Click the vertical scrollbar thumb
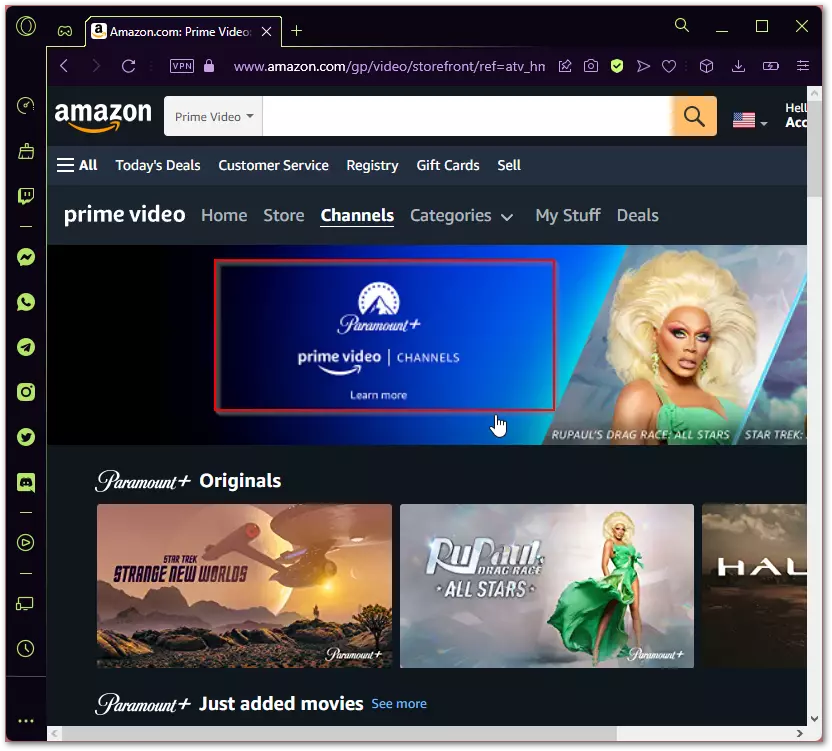 point(814,151)
